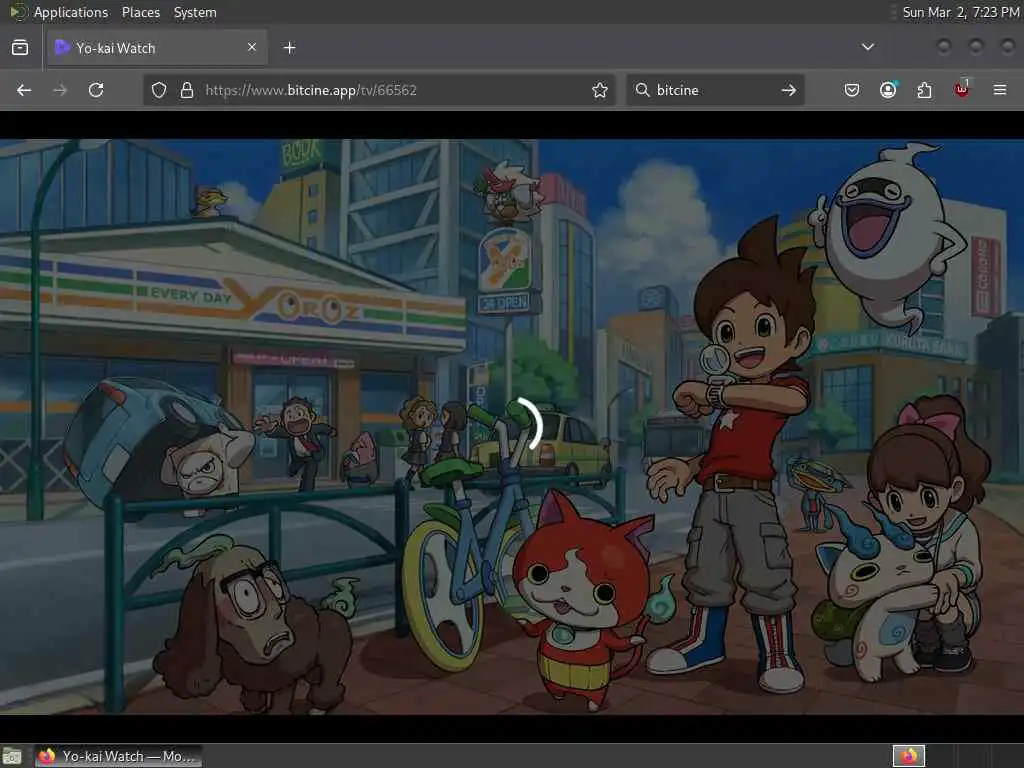Open tracking protection shield icon
1024x768 pixels.
pos(159,90)
